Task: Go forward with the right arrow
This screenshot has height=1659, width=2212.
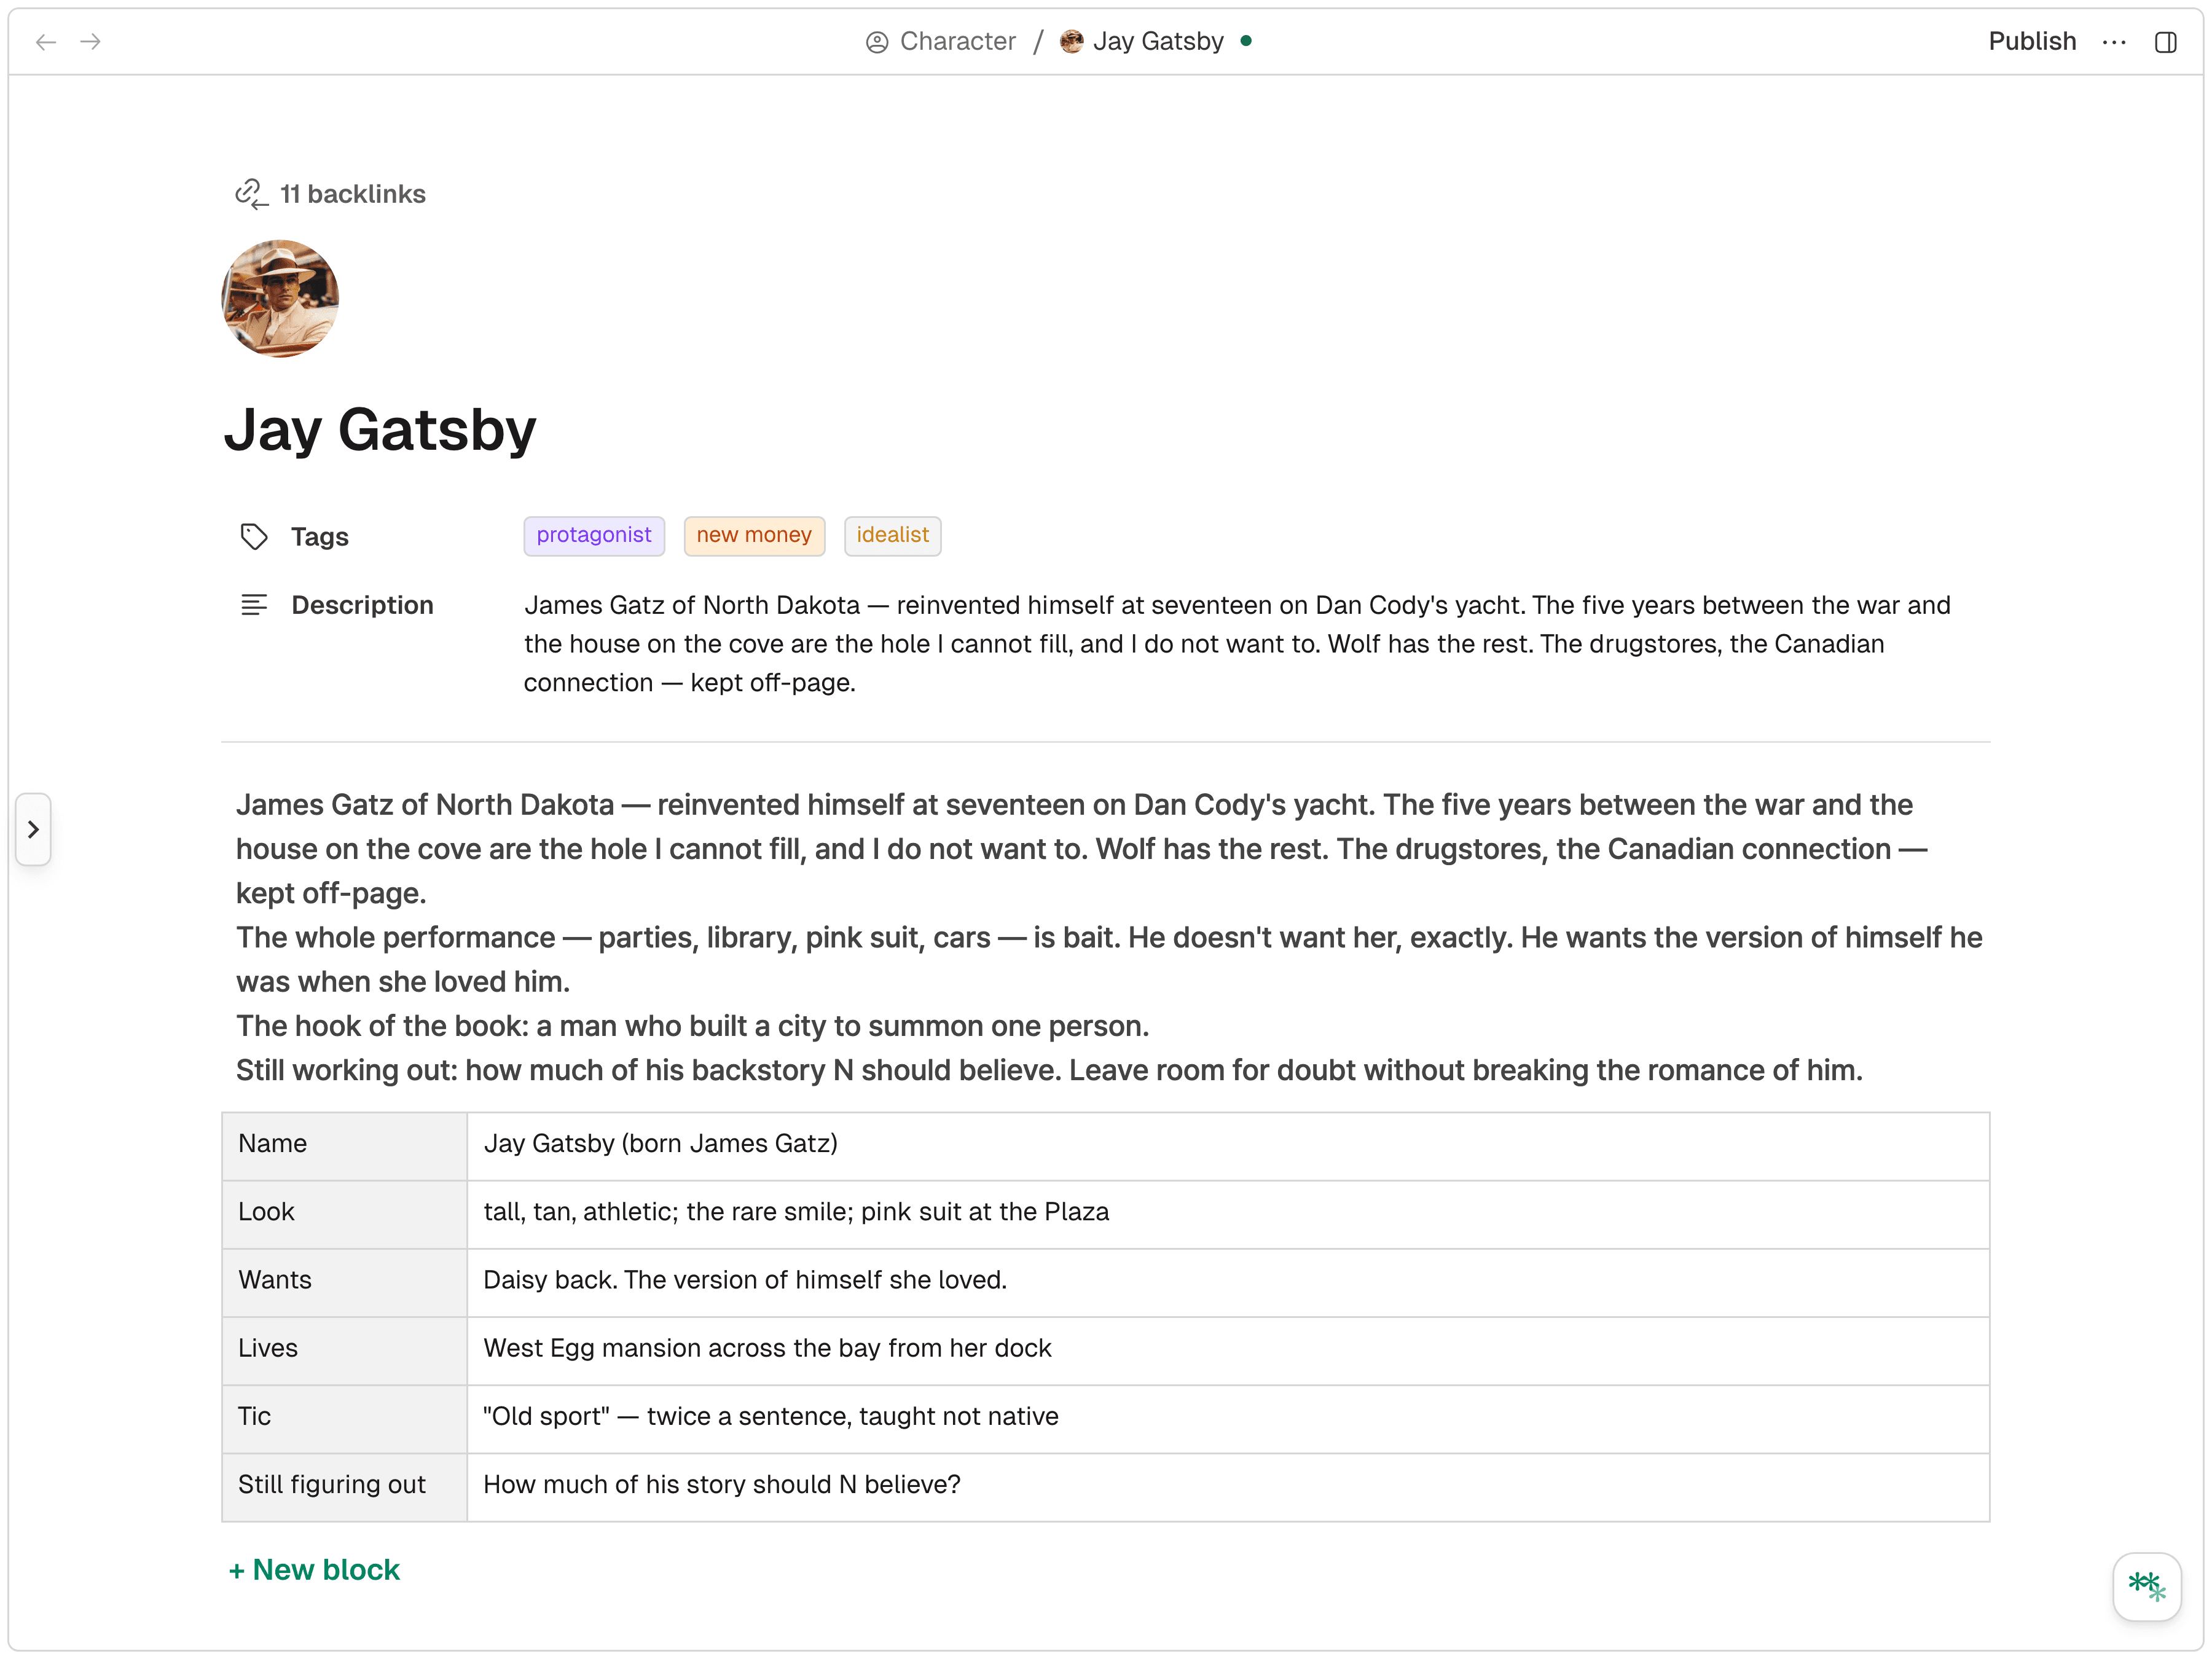Action: click(x=91, y=42)
